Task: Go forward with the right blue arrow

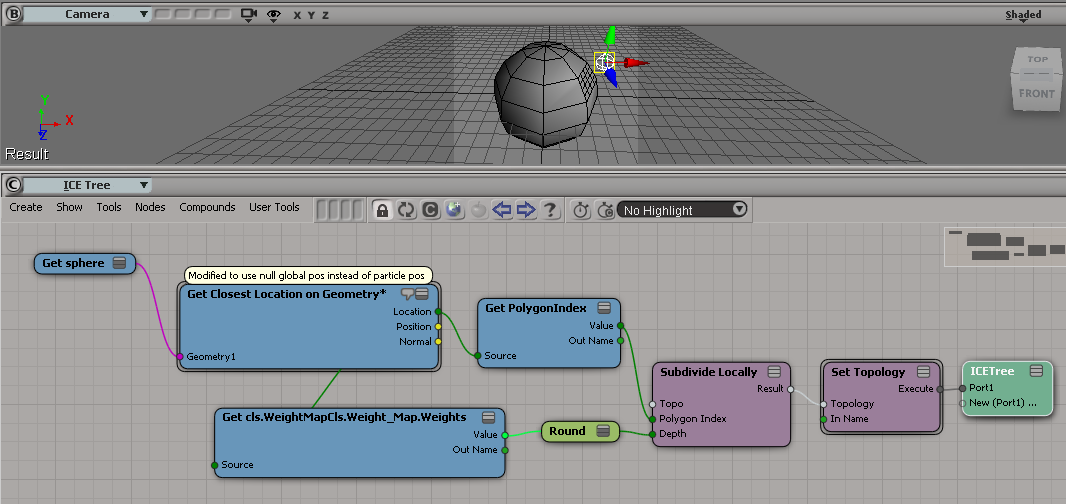Action: (526, 210)
